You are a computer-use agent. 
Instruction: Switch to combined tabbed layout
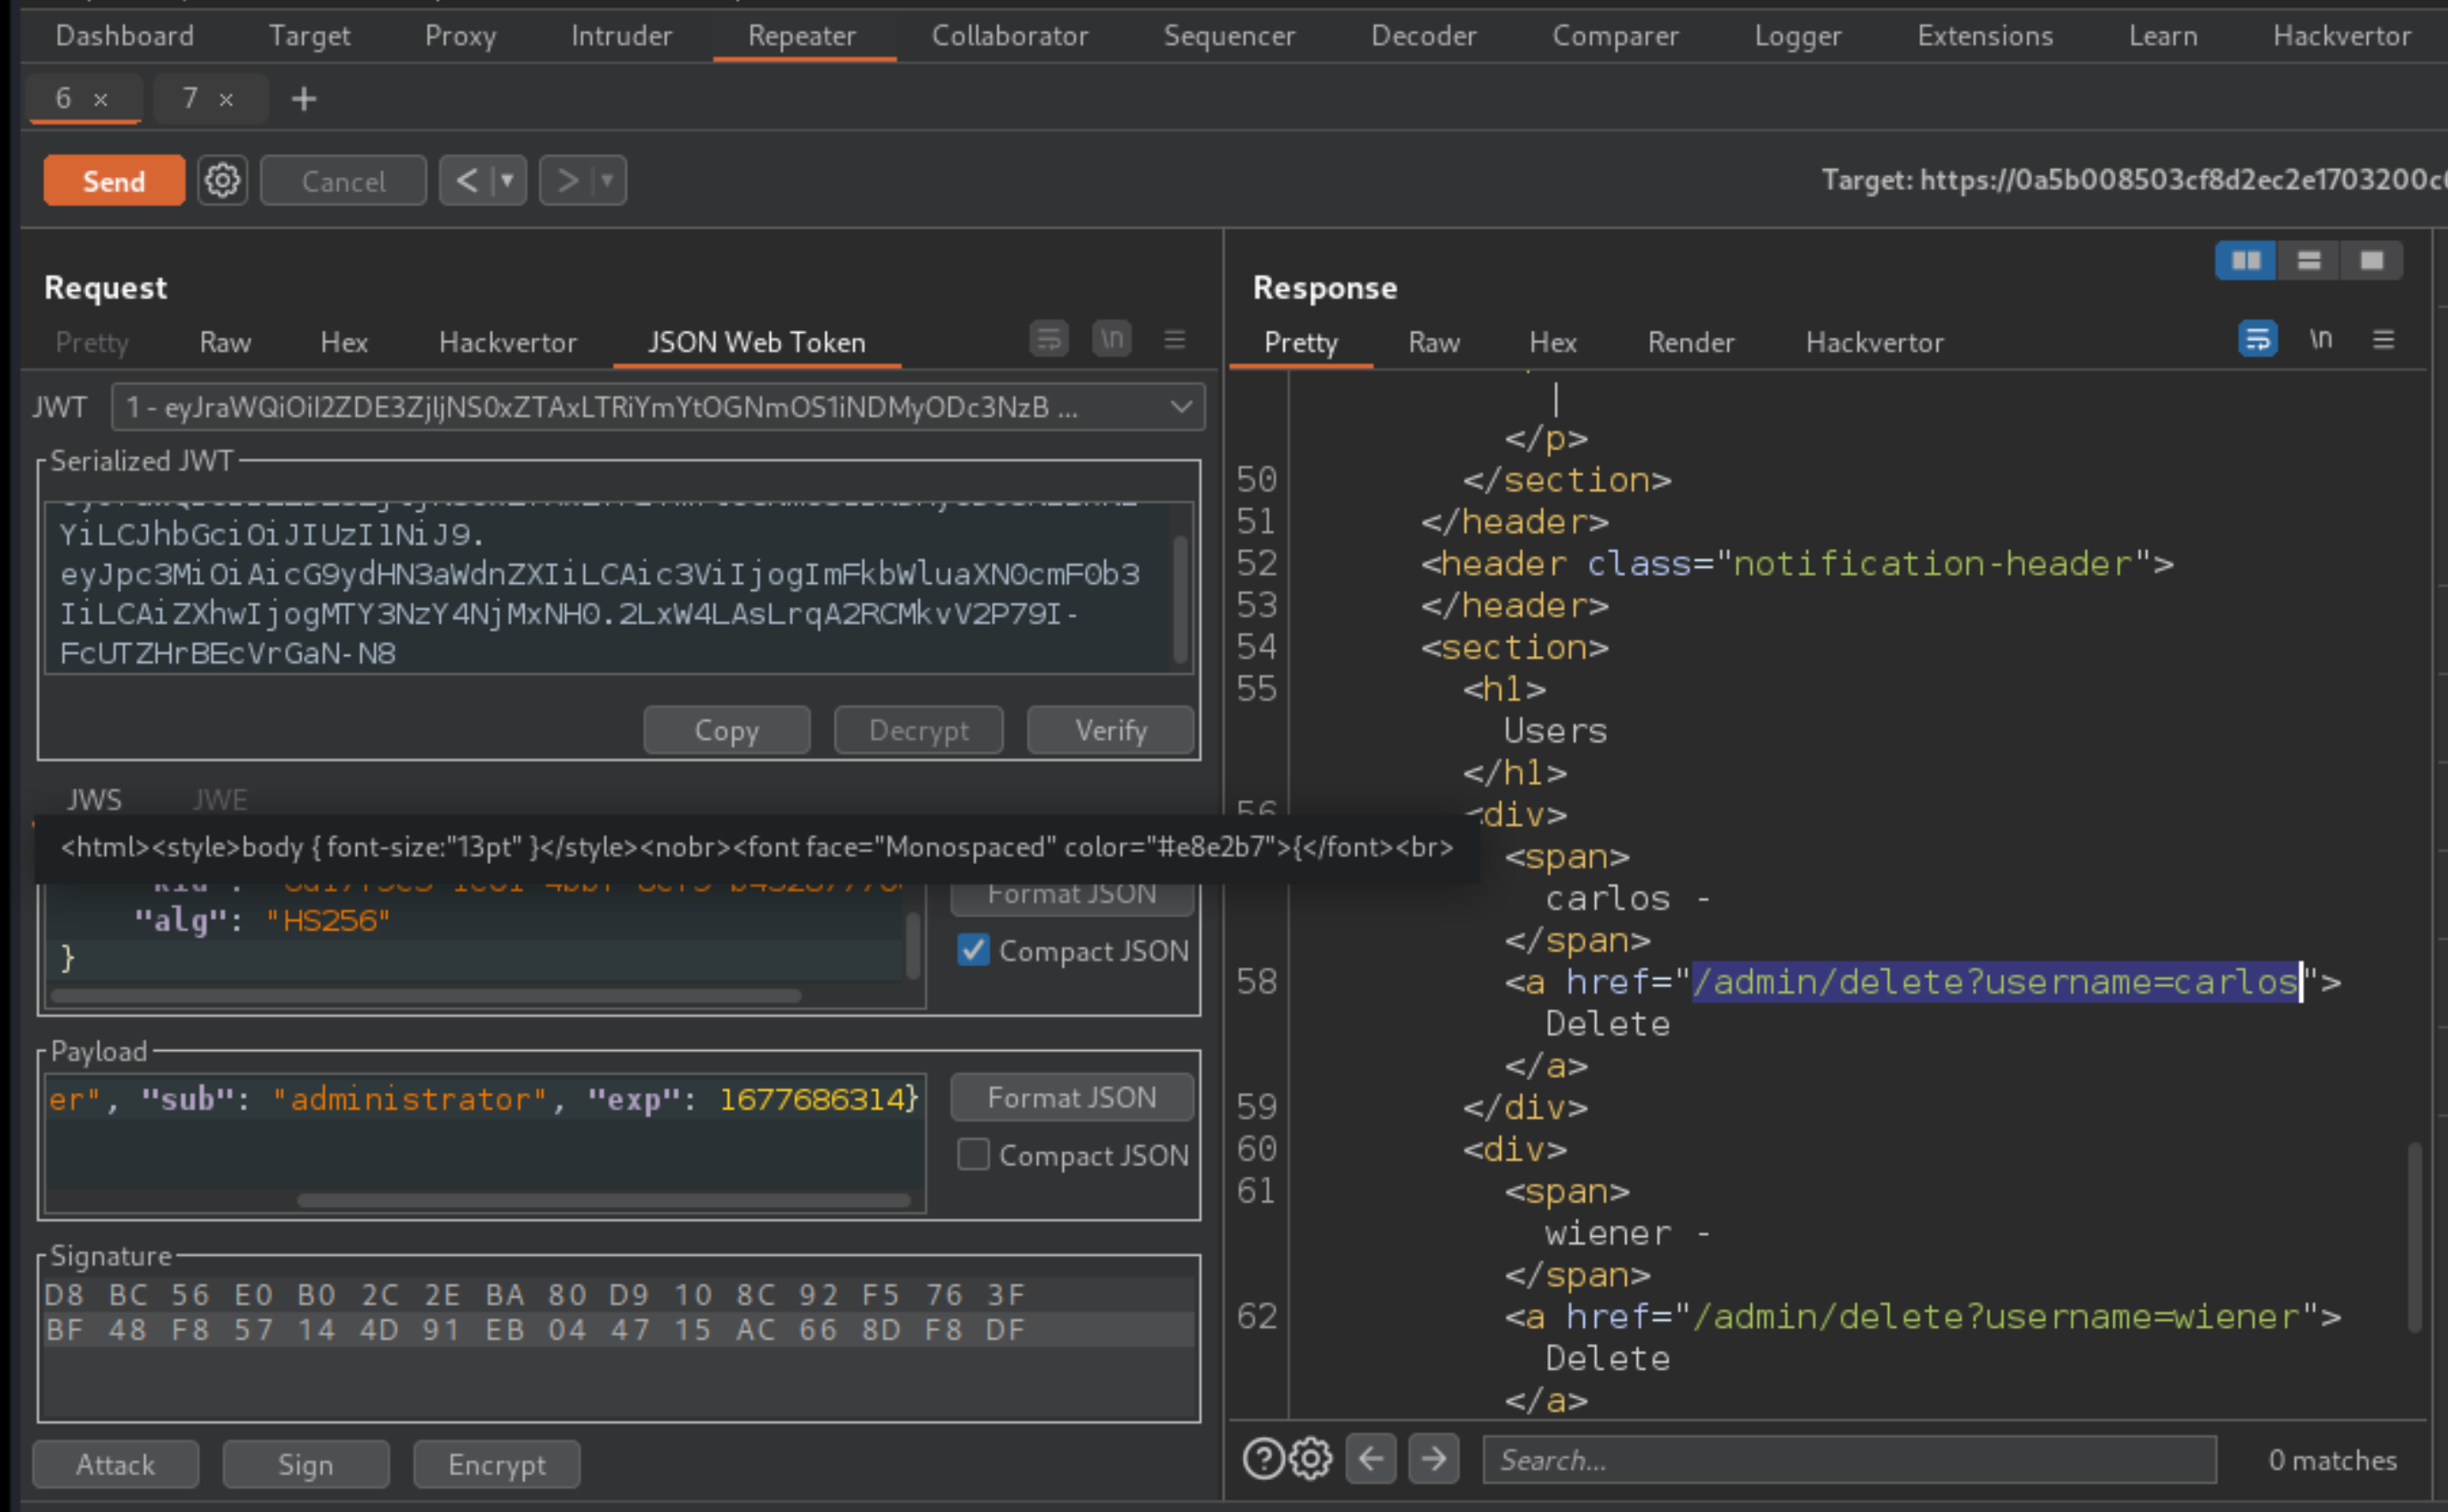coord(2372,261)
